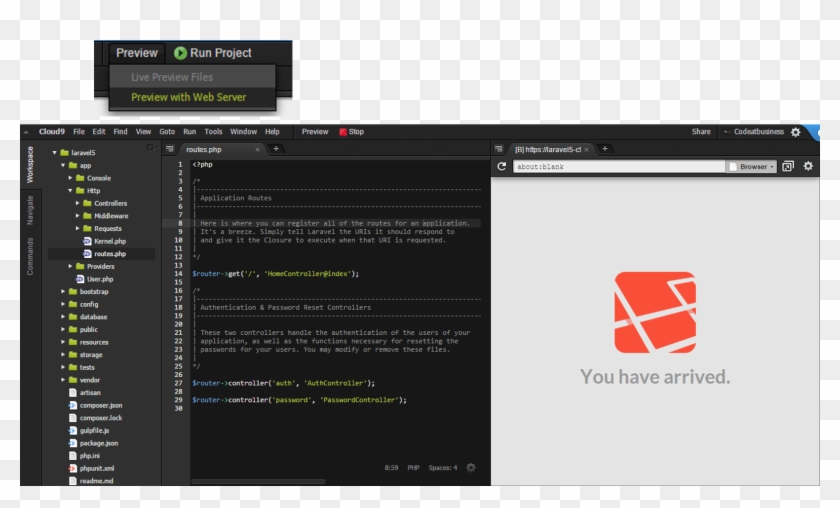Open composer.json in the file tree
The width and height of the screenshot is (840, 508).
(101, 405)
